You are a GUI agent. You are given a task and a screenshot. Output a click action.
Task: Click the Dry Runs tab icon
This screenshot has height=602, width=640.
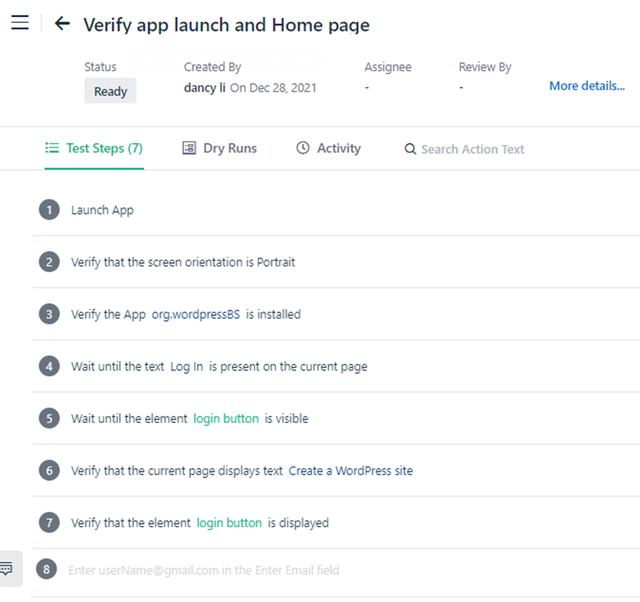189,148
